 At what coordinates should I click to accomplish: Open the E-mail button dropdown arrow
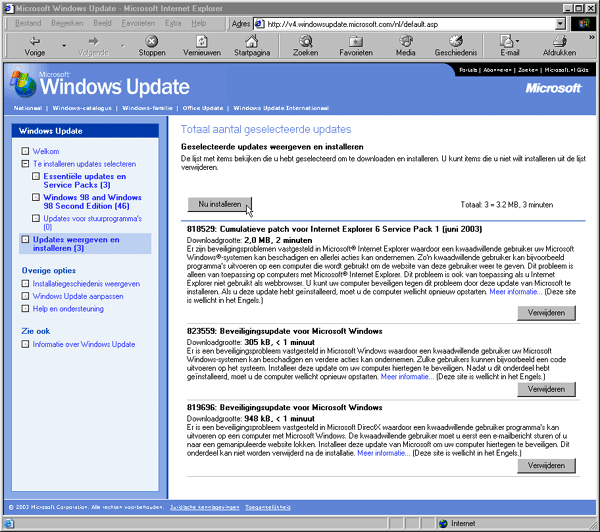[x=517, y=41]
